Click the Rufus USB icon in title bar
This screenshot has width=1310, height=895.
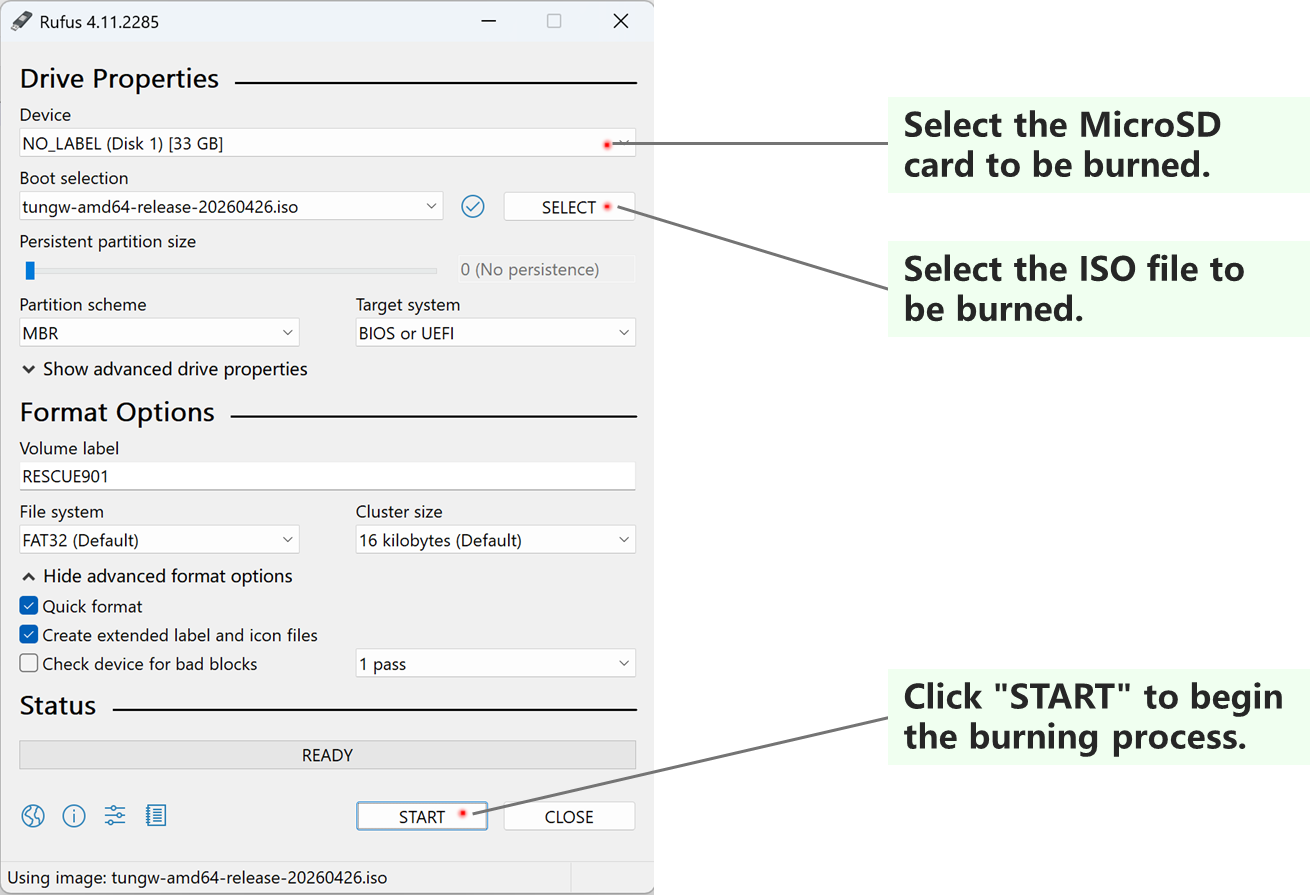point(21,21)
